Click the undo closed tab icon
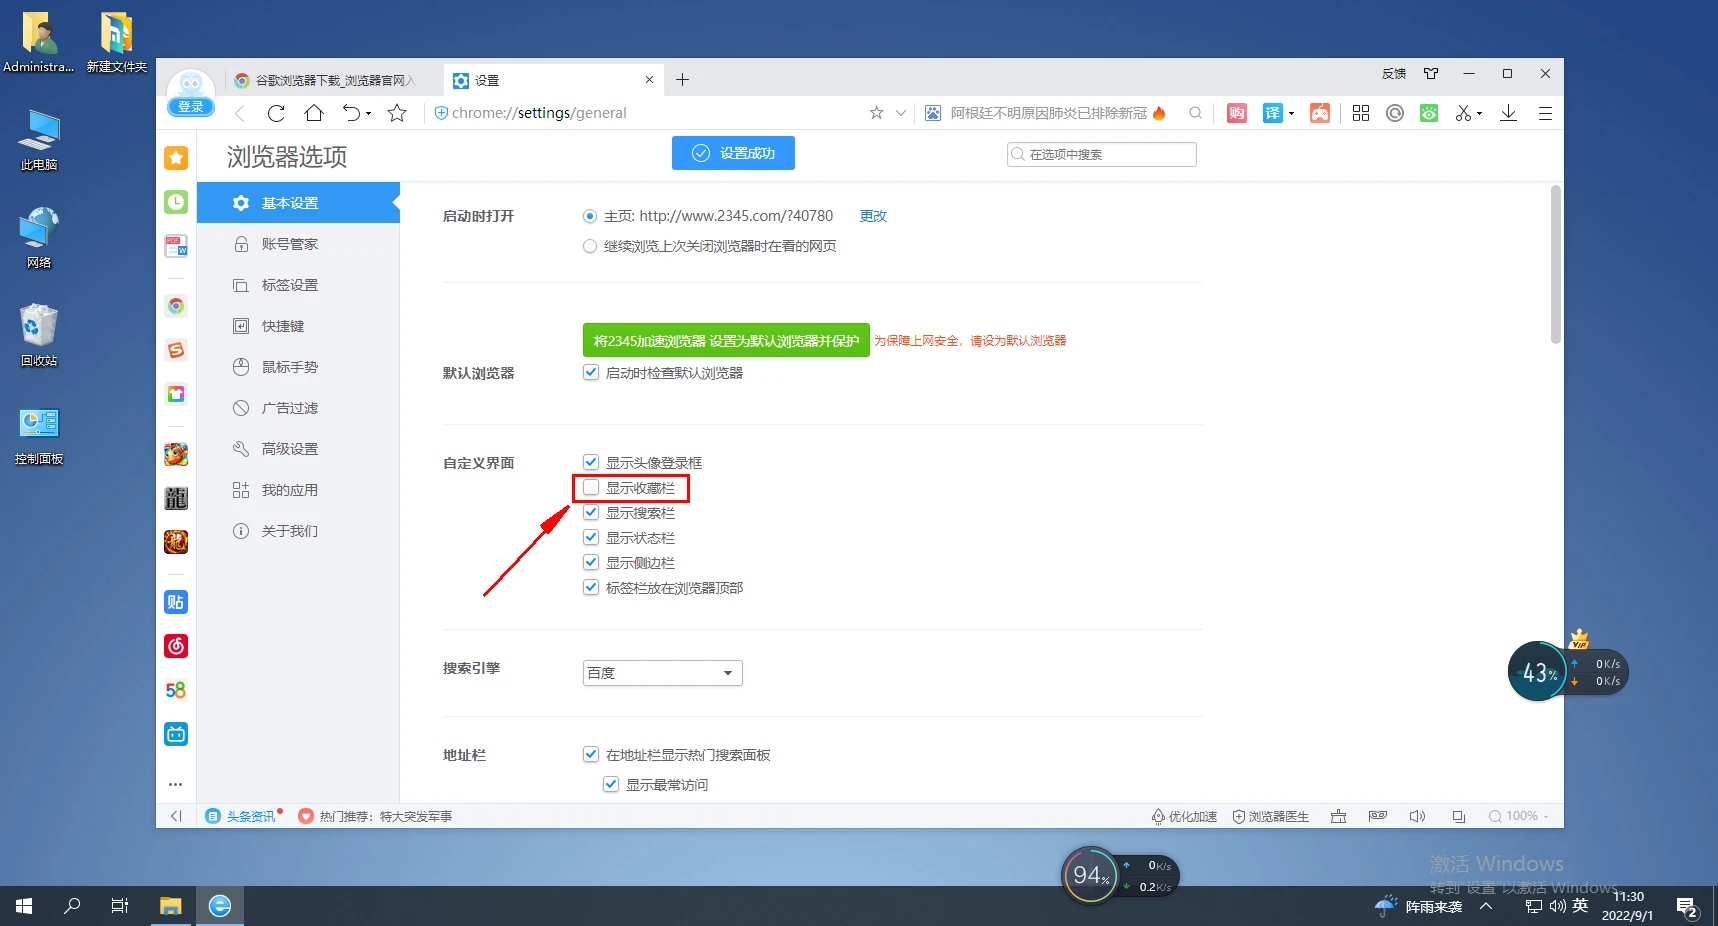1718x926 pixels. (351, 113)
